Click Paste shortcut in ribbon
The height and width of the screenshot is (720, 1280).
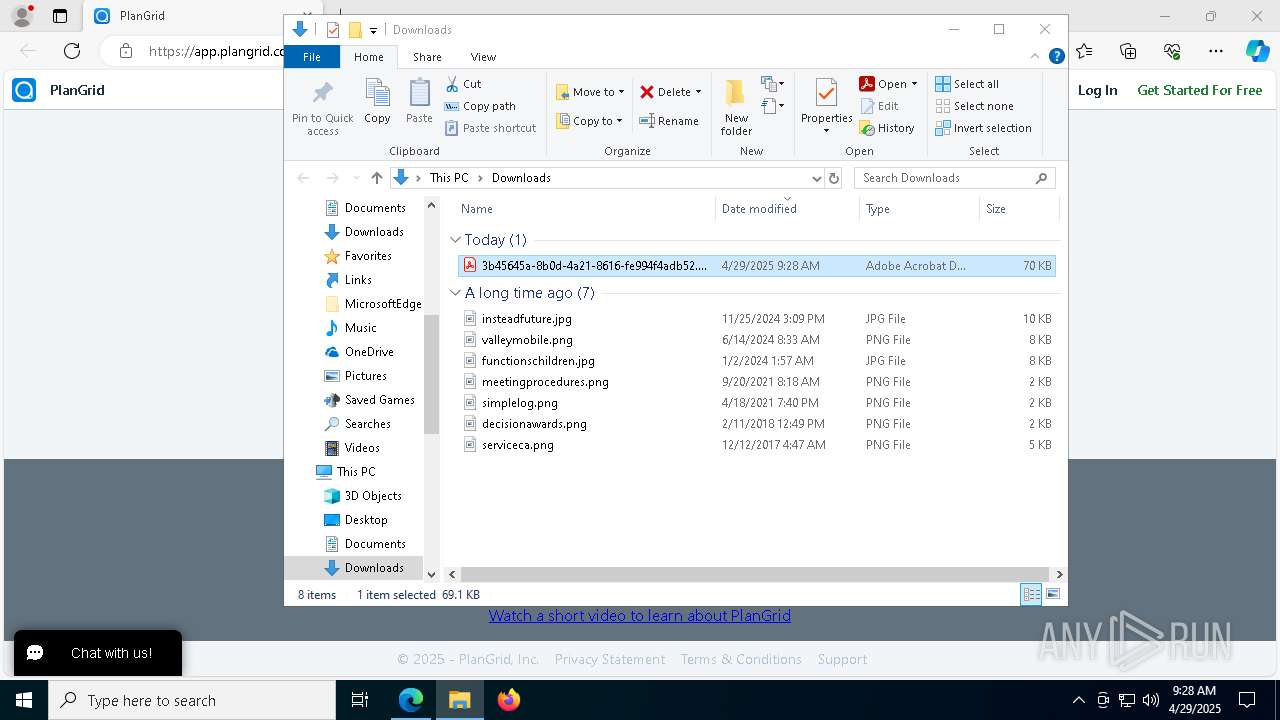coord(490,128)
